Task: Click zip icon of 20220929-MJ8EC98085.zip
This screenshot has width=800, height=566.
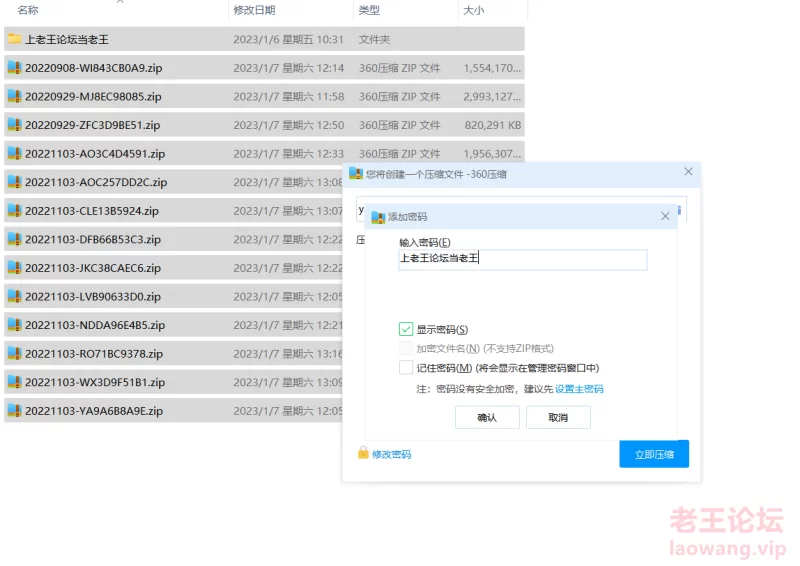Action: (x=14, y=96)
